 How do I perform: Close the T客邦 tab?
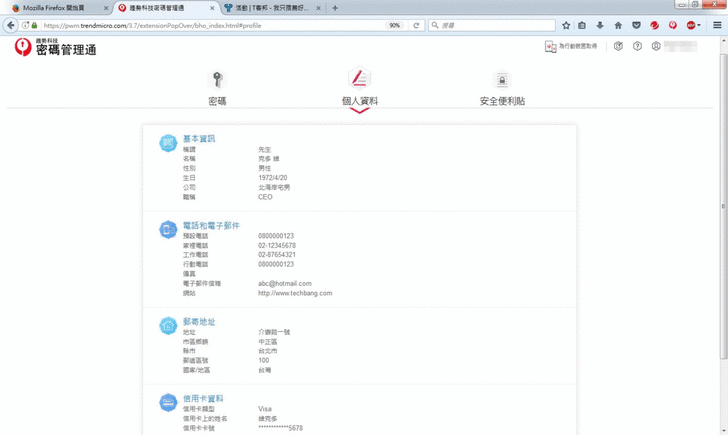point(318,8)
